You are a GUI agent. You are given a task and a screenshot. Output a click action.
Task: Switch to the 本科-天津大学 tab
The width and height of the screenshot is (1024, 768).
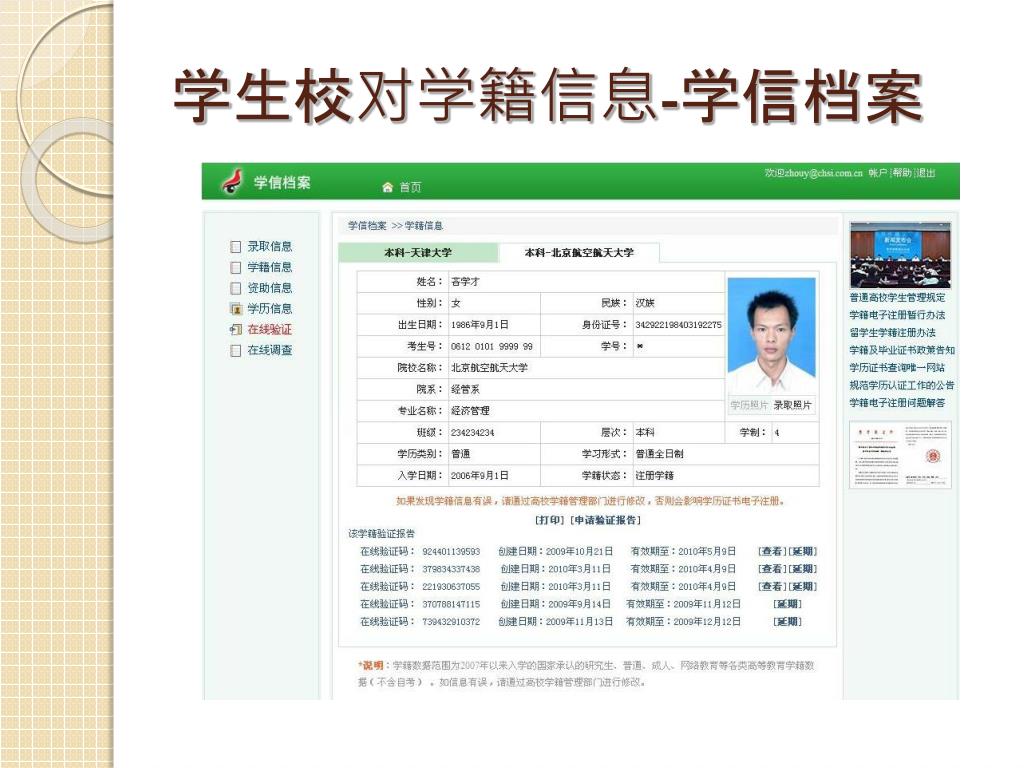click(x=418, y=252)
